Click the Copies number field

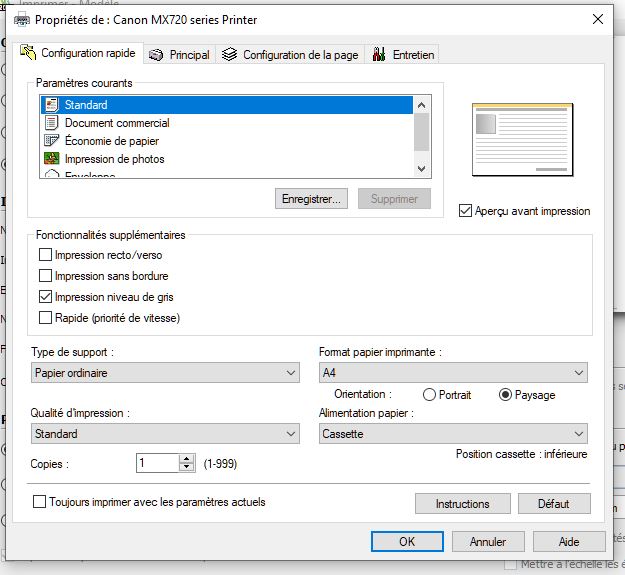157,463
